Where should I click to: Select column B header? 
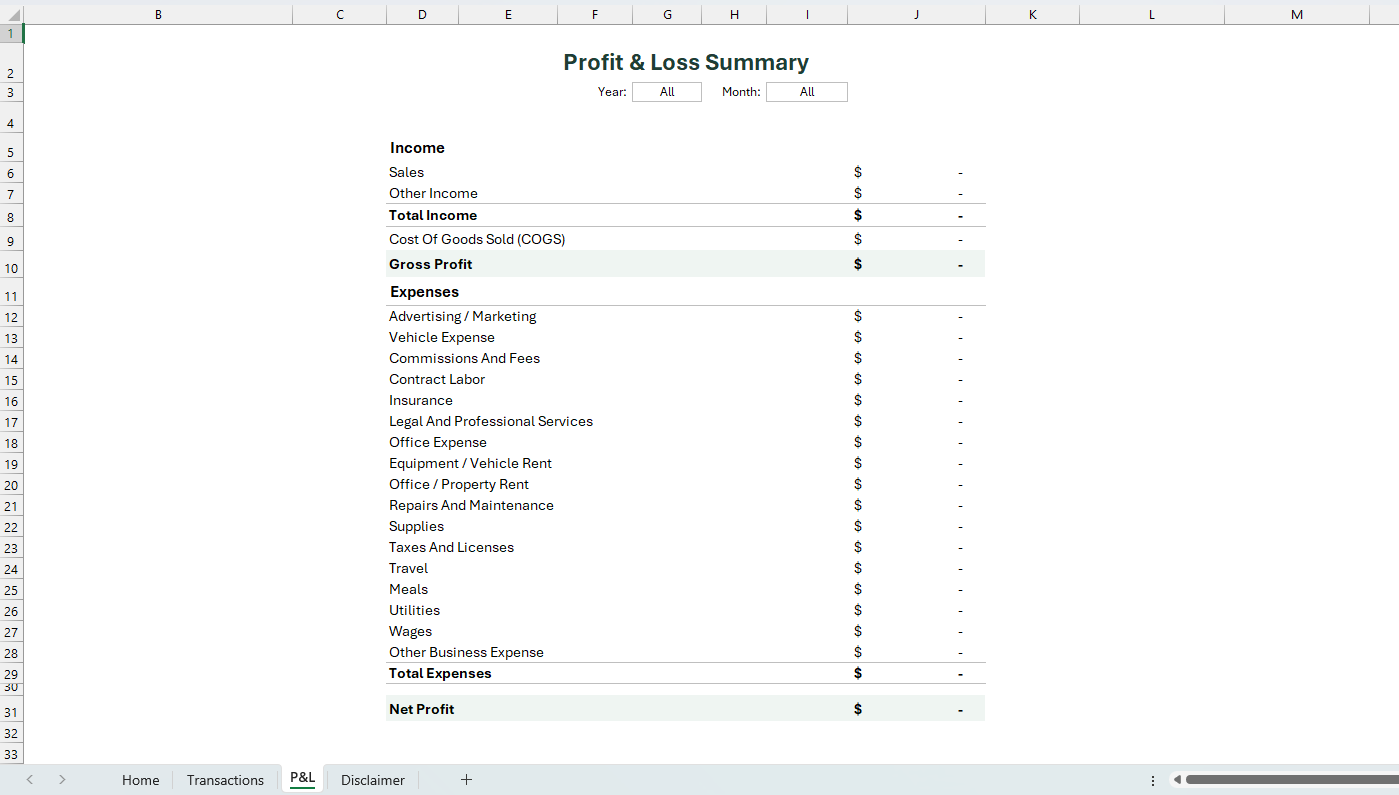[x=158, y=14]
